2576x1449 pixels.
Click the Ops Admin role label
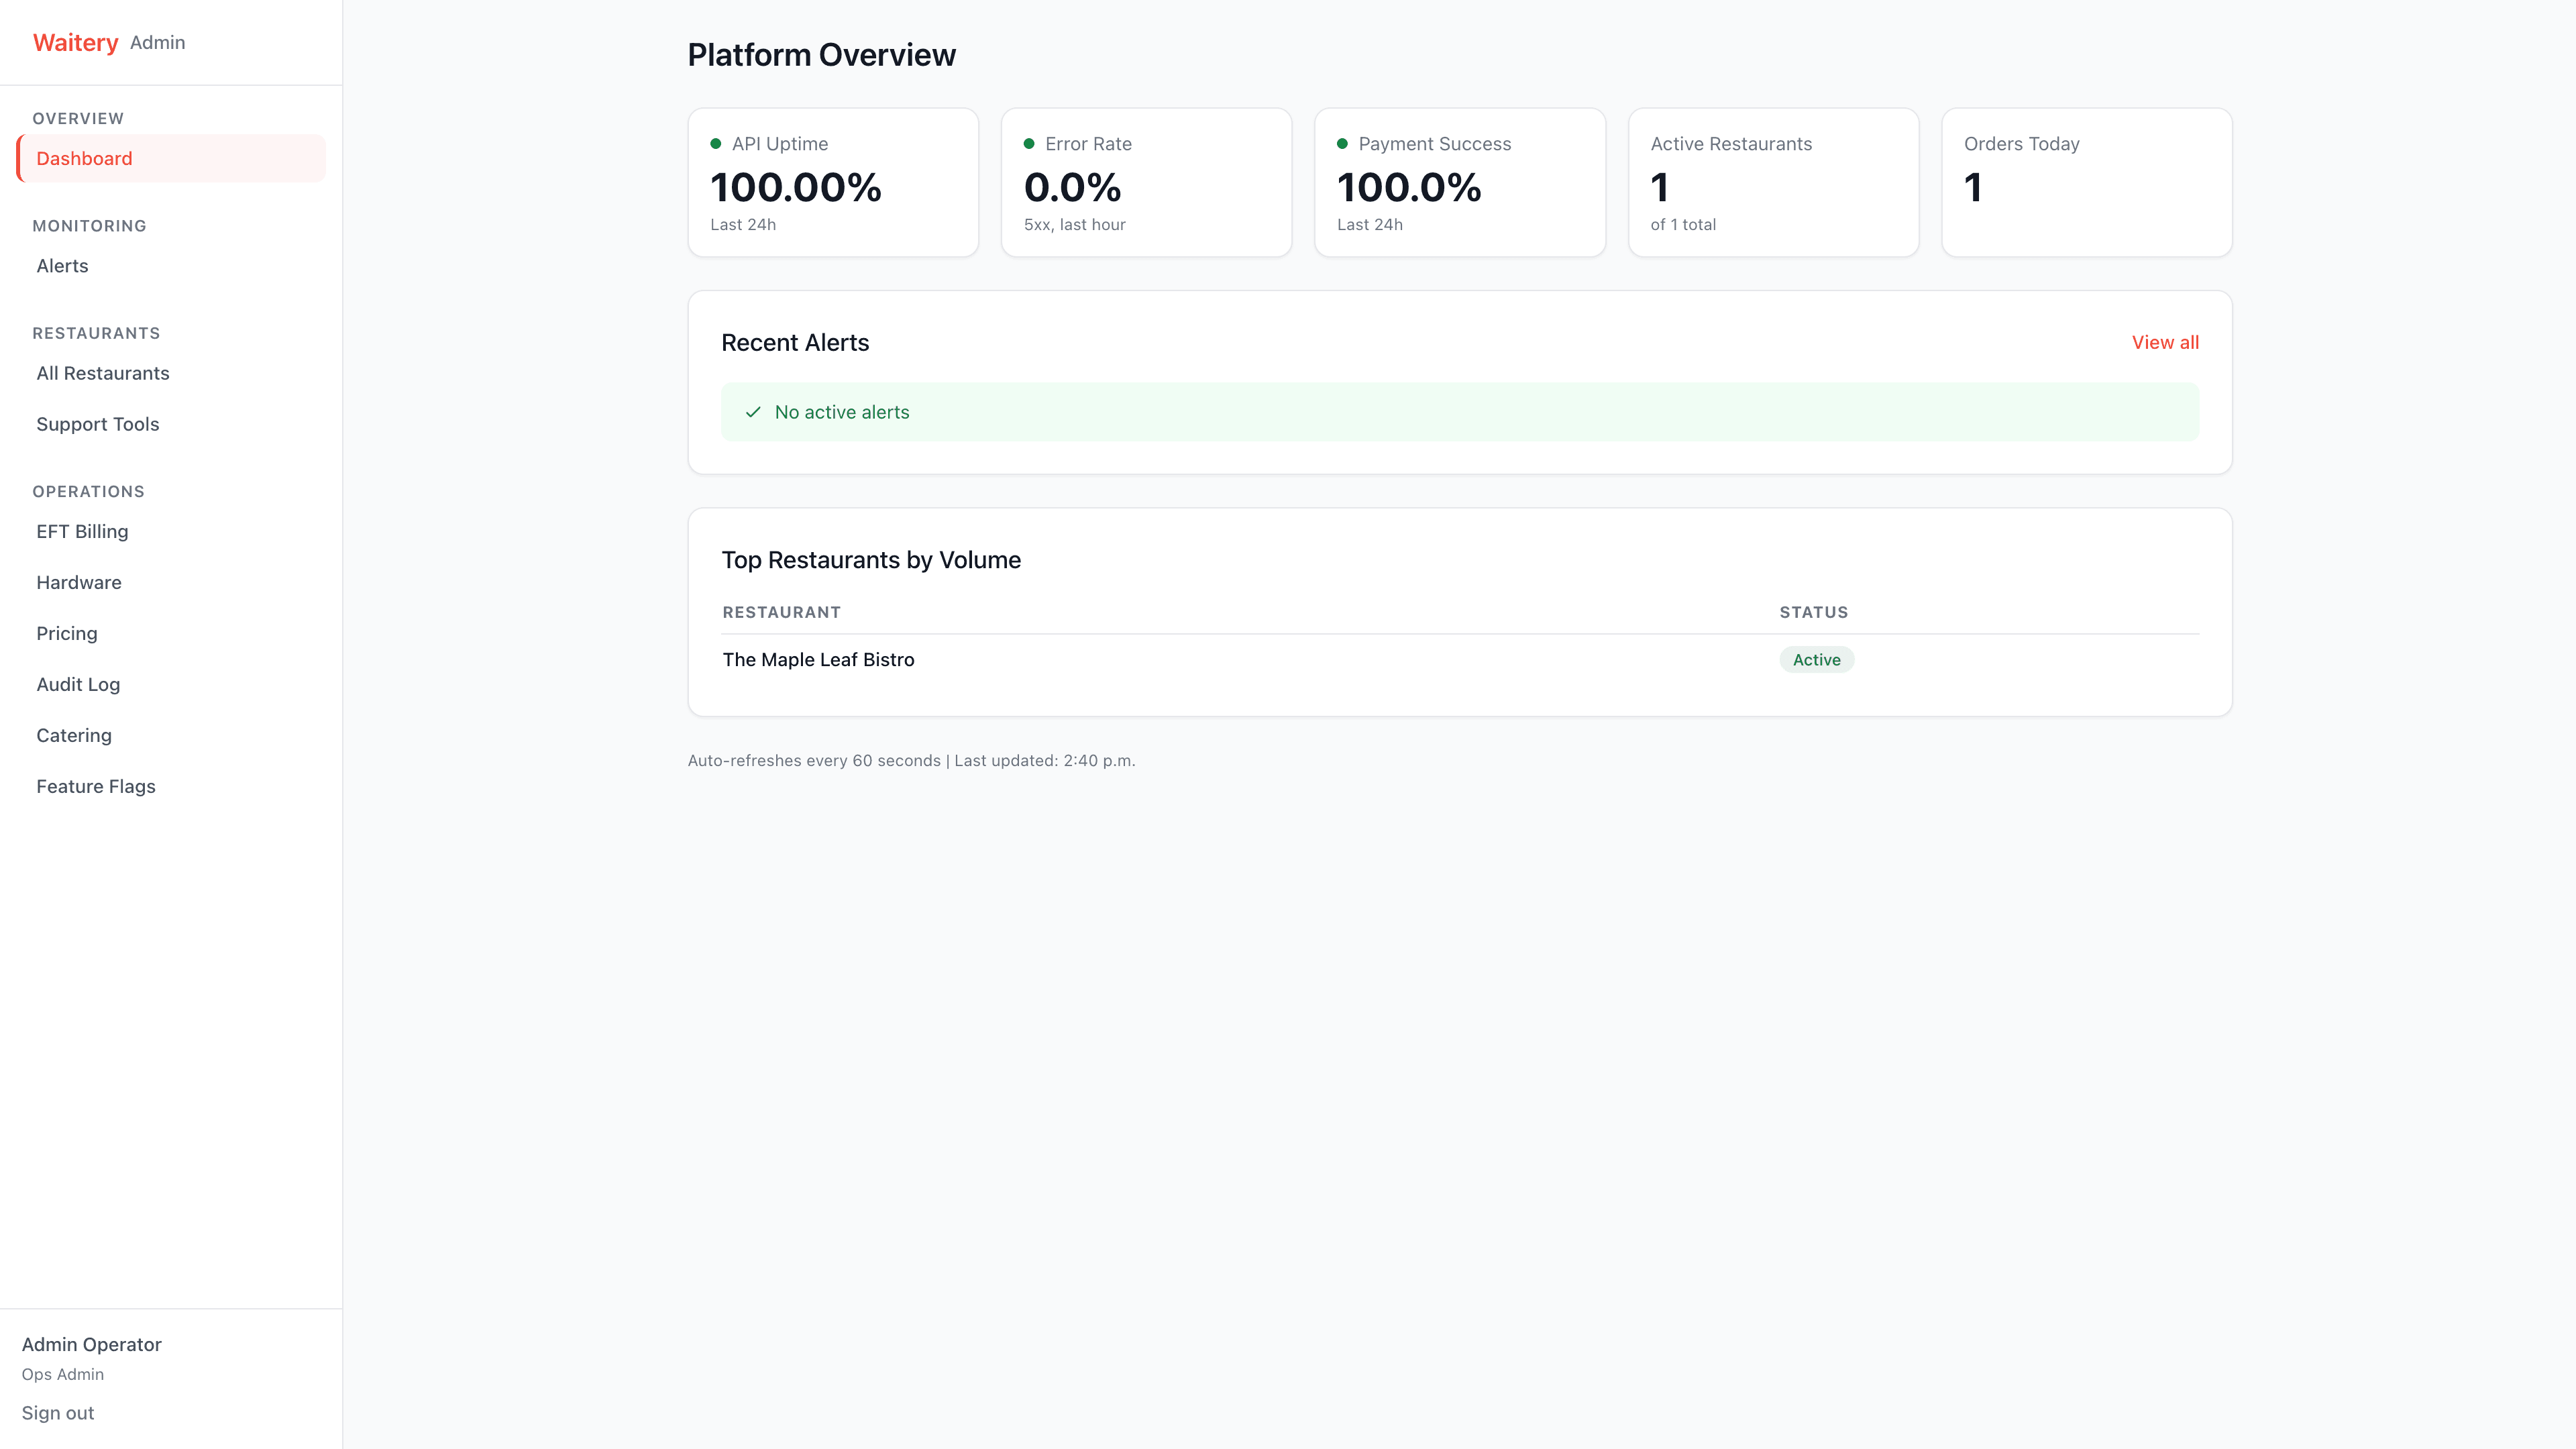click(x=63, y=1374)
